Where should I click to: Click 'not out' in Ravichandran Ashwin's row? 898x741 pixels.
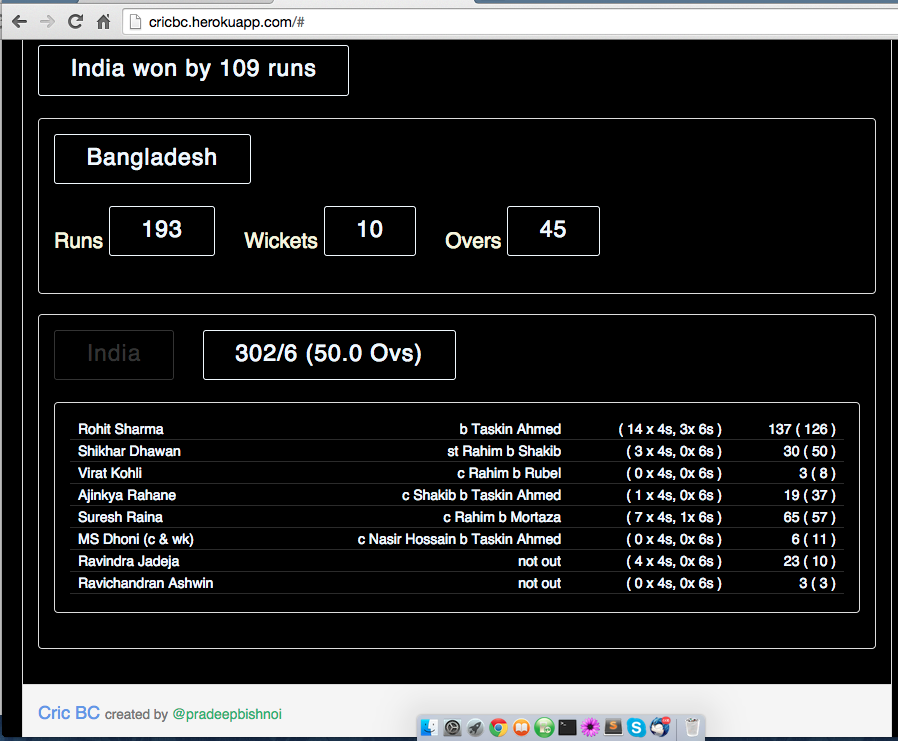[539, 583]
